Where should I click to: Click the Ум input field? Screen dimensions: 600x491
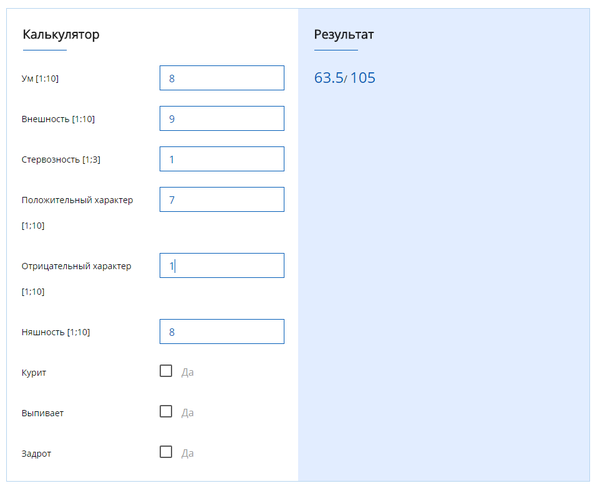221,78
